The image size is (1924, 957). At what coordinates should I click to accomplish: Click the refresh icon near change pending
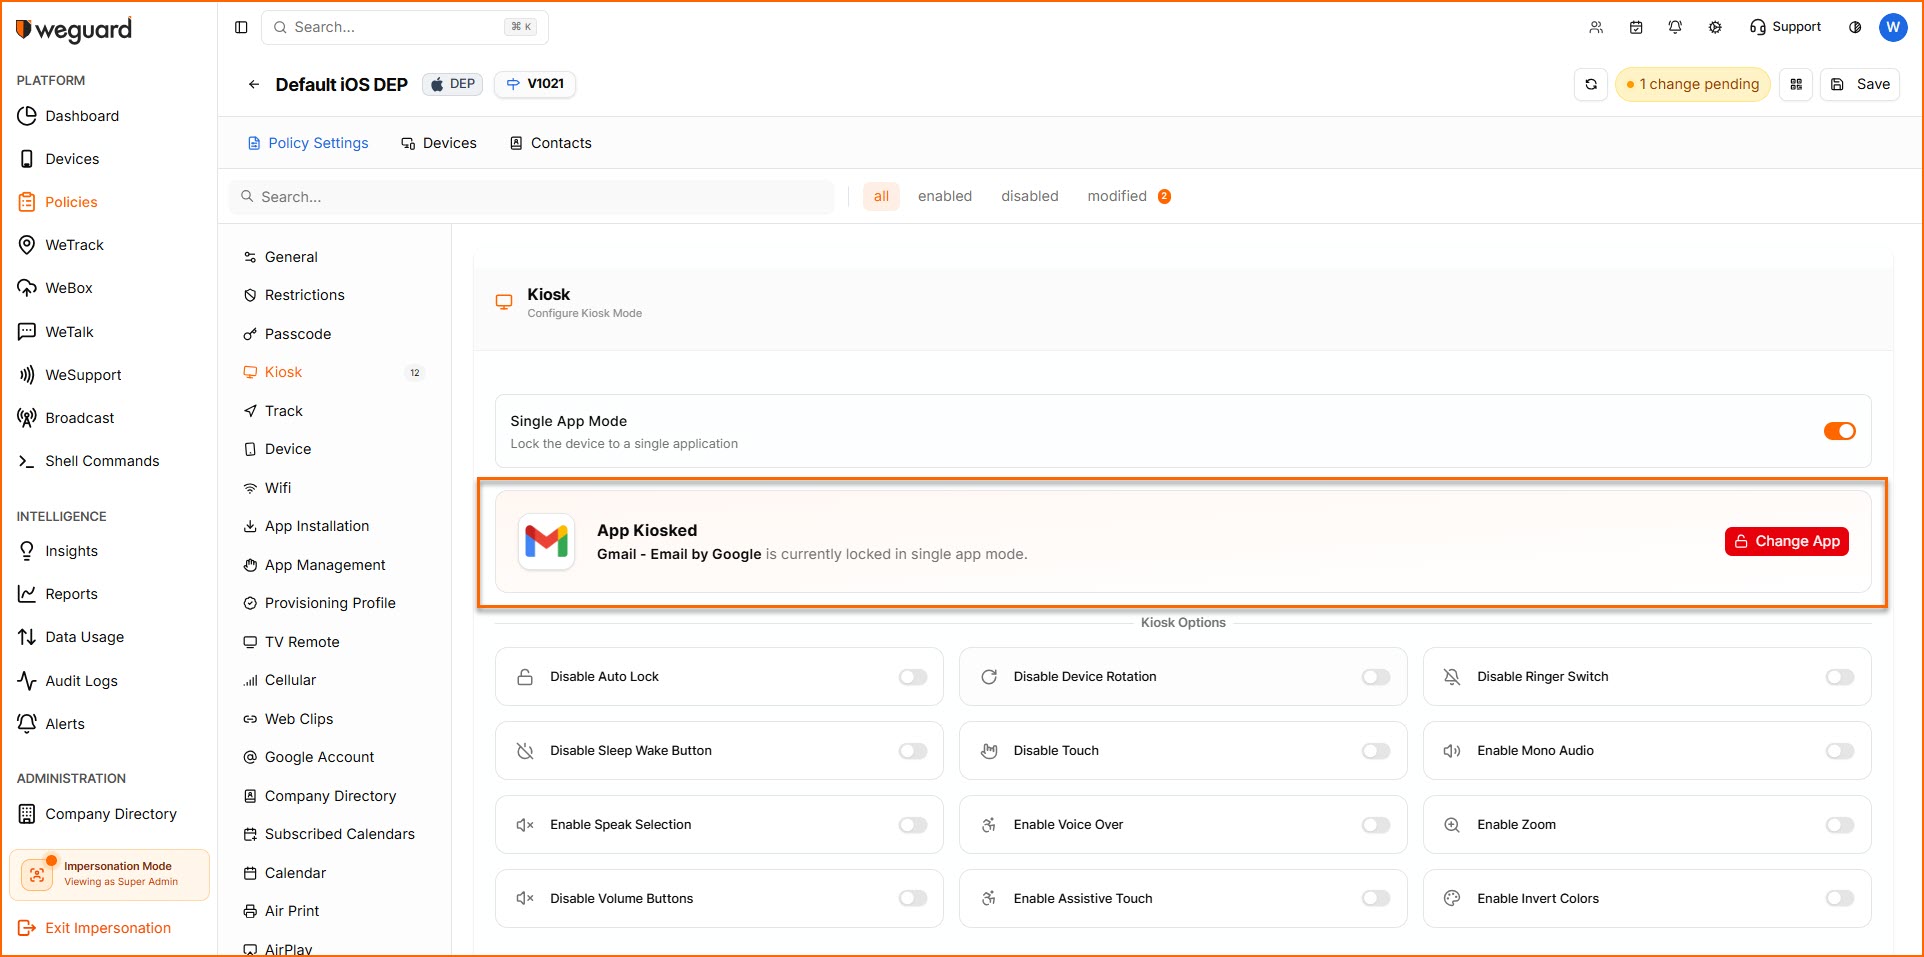pyautogui.click(x=1591, y=85)
